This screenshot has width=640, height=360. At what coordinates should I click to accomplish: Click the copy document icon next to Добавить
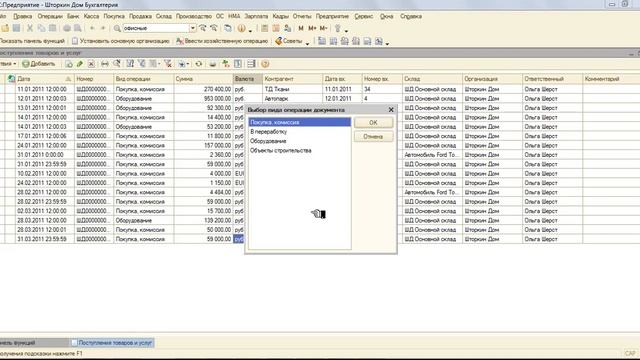(69, 64)
